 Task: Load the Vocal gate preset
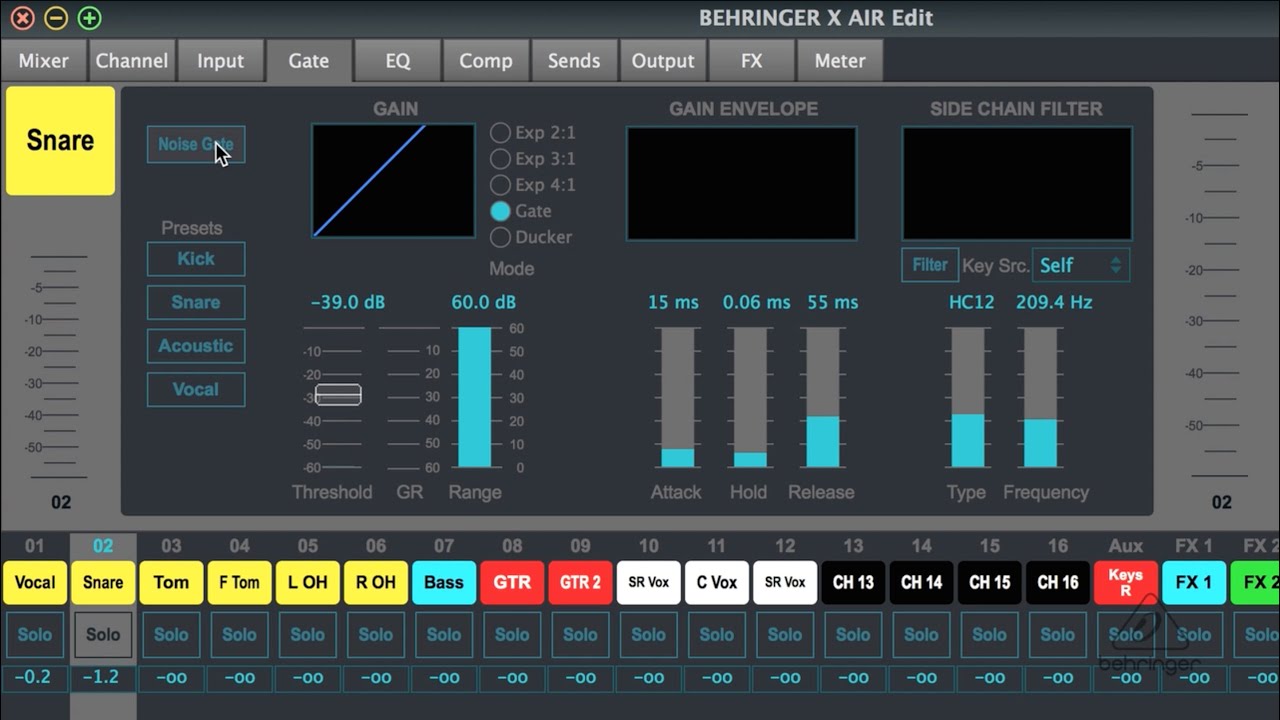pyautogui.click(x=196, y=389)
